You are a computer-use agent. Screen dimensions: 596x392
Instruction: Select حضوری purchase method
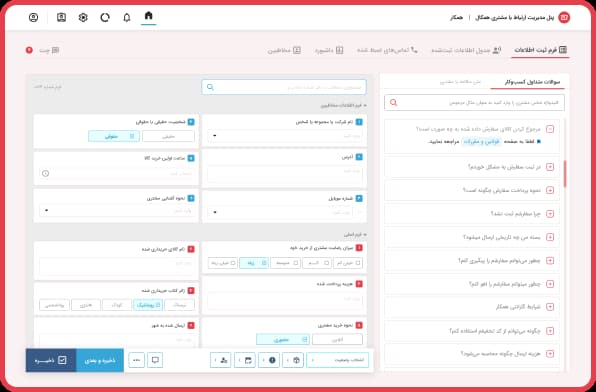pyautogui.click(x=283, y=339)
